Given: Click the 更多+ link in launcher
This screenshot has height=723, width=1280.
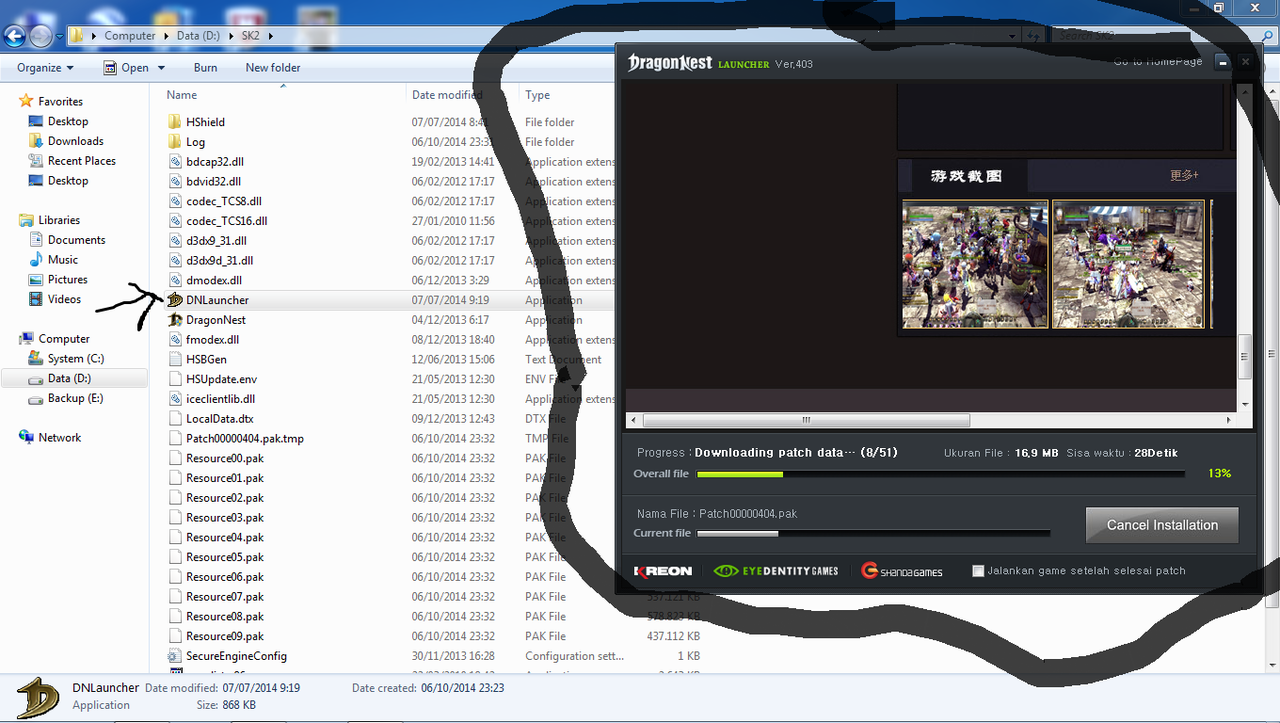Looking at the screenshot, I should pyautogui.click(x=1184, y=175).
